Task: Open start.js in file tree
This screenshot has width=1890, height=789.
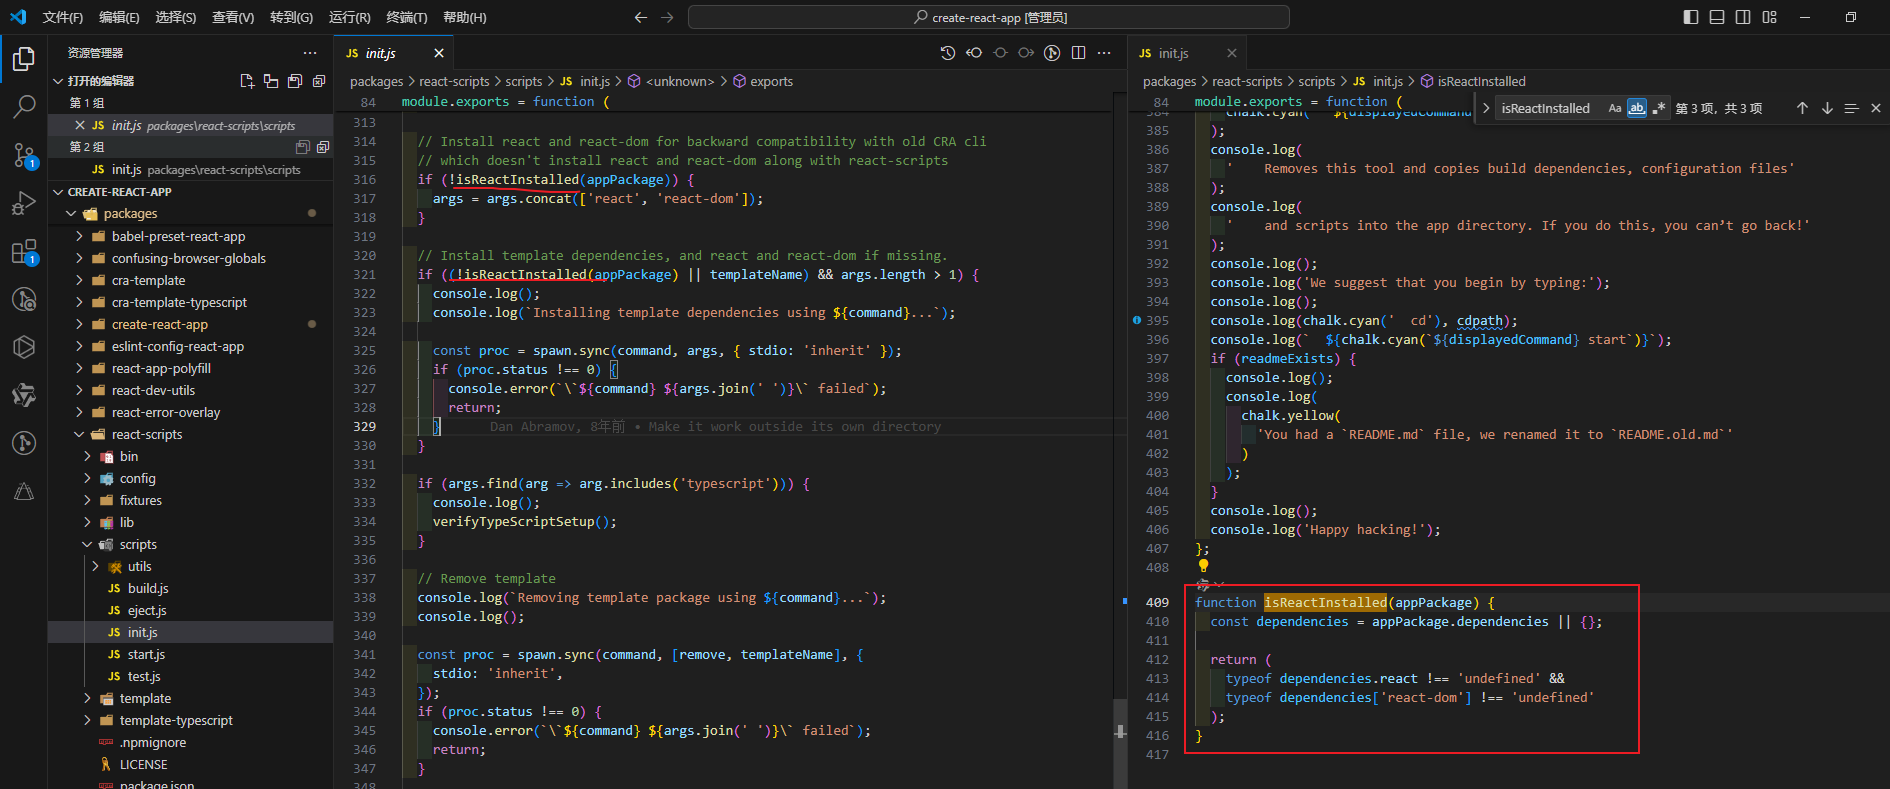Action: (146, 655)
